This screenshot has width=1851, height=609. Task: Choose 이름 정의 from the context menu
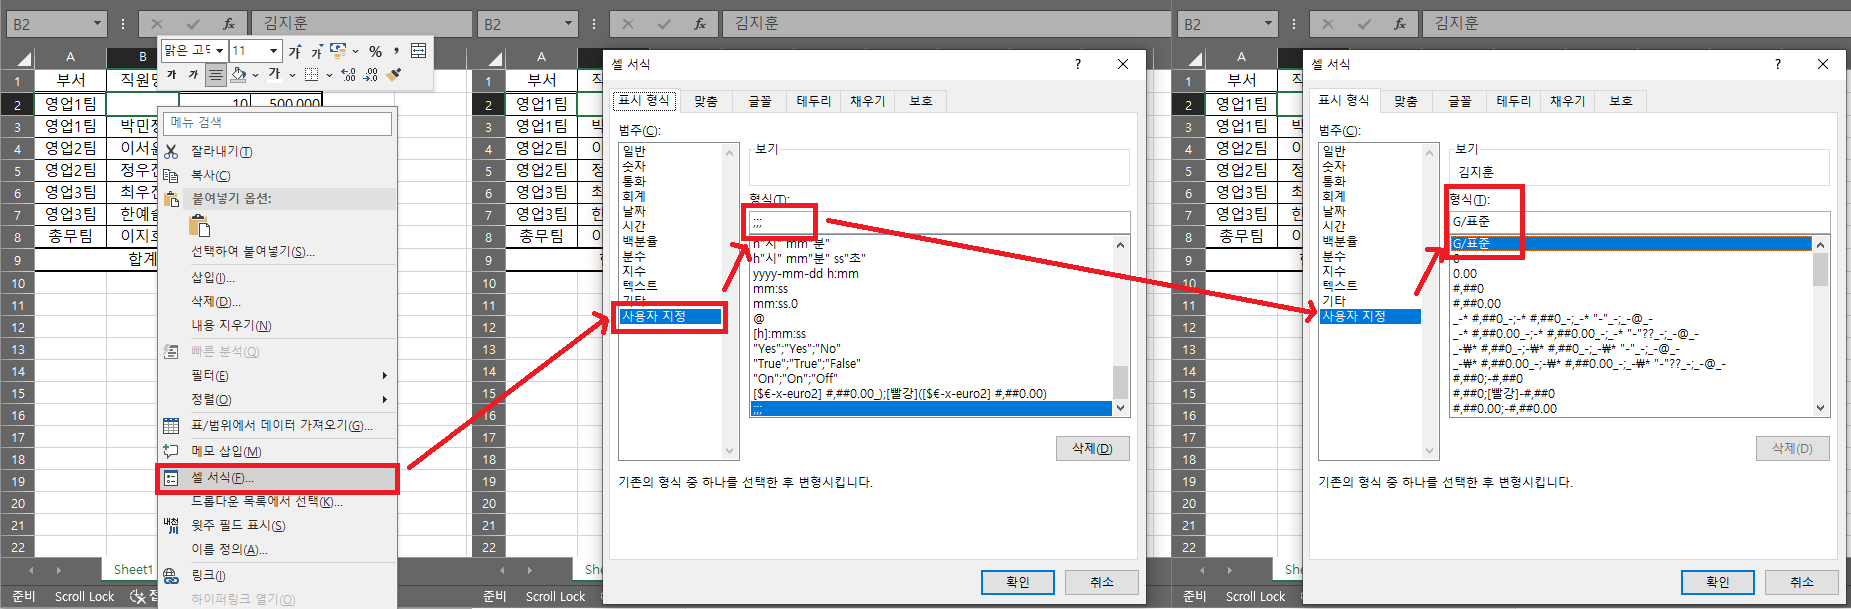(x=278, y=549)
